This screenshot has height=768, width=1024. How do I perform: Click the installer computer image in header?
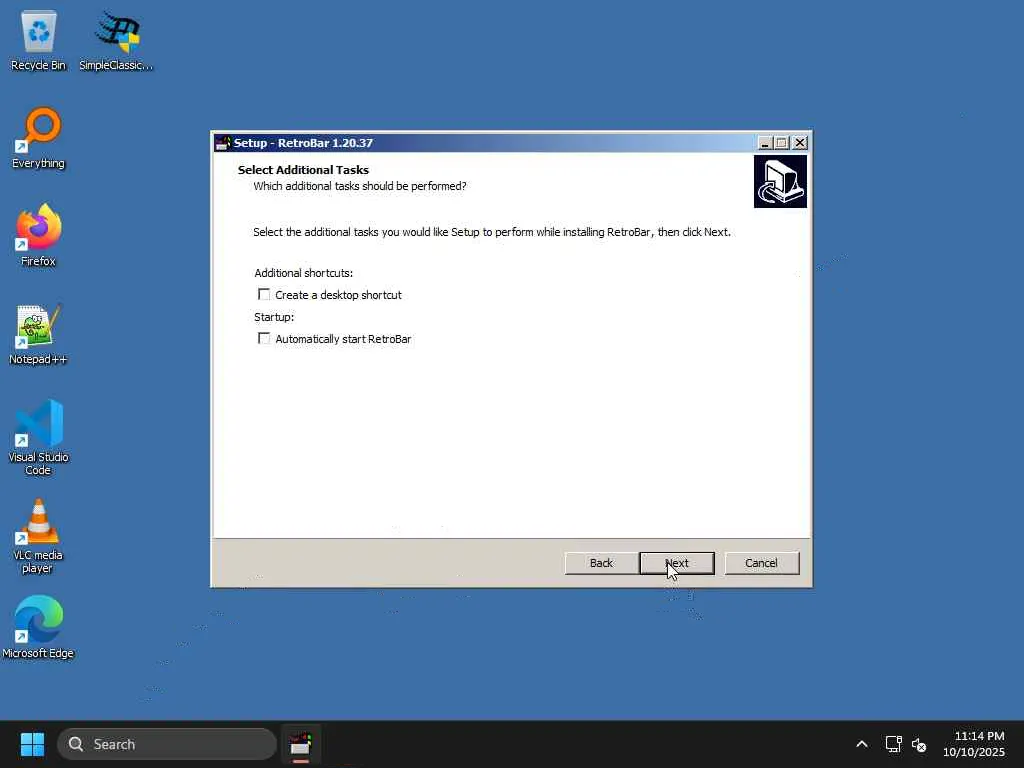780,182
